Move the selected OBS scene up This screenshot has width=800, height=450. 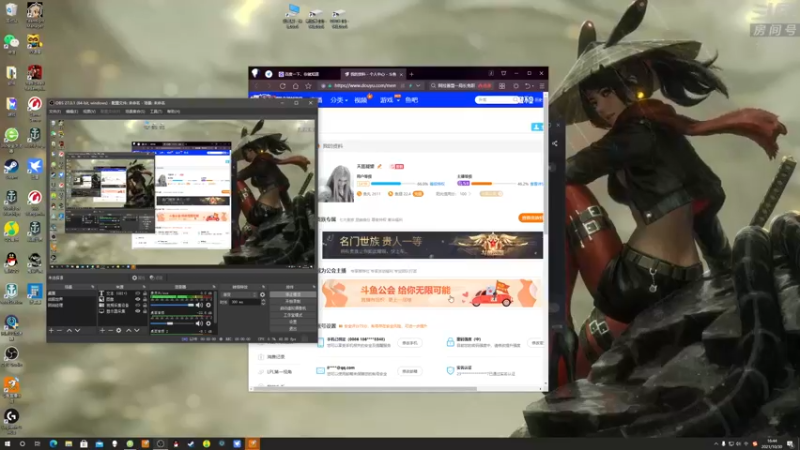(69, 331)
